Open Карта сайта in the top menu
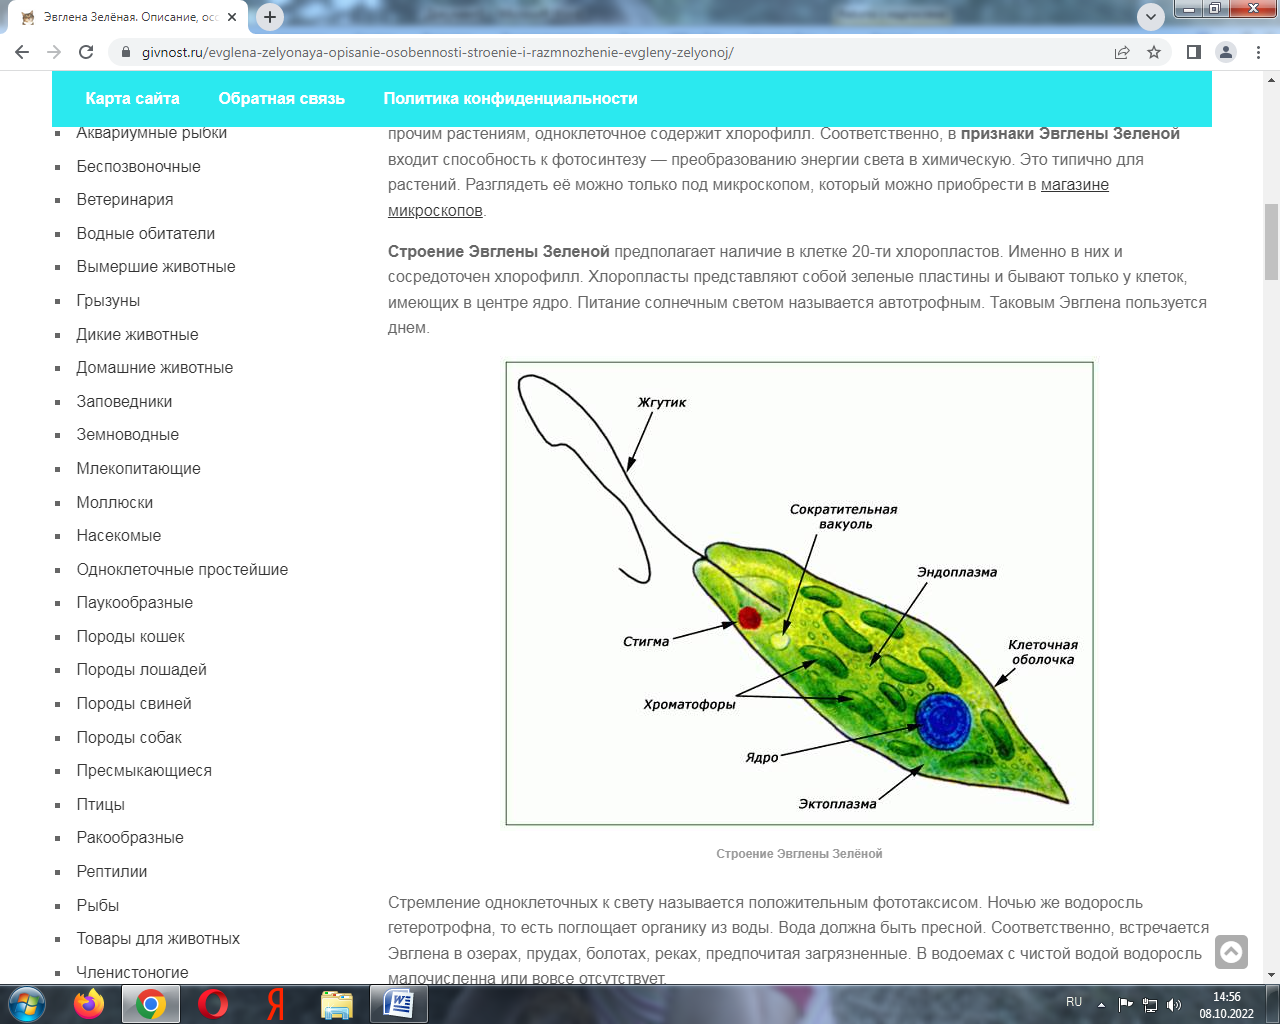Image resolution: width=1280 pixels, height=1024 pixels. (x=133, y=98)
